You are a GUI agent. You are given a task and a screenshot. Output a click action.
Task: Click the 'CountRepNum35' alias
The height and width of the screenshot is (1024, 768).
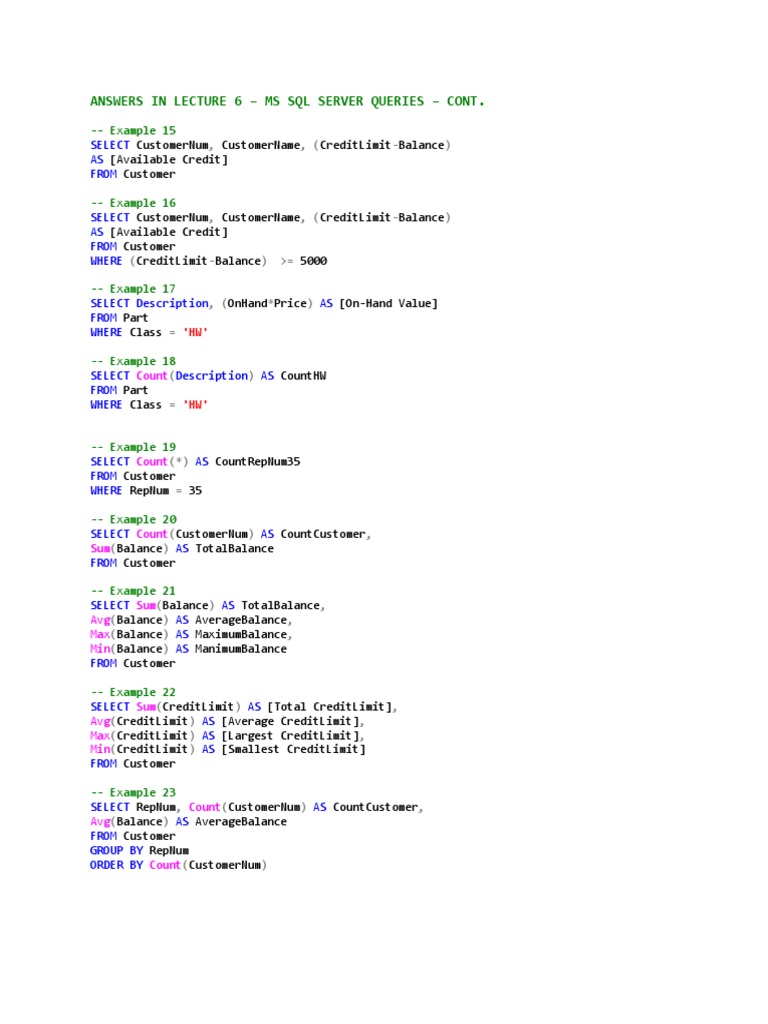[258, 462]
